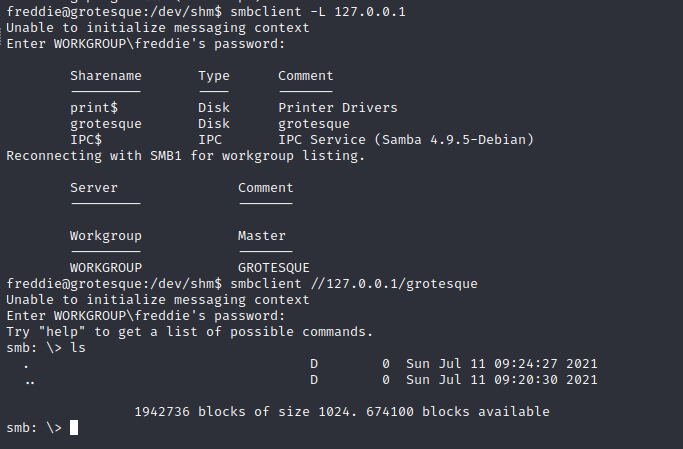Viewport: 683px width, 449px height.
Task: Click the "IPC$" share name
Action: [86, 140]
